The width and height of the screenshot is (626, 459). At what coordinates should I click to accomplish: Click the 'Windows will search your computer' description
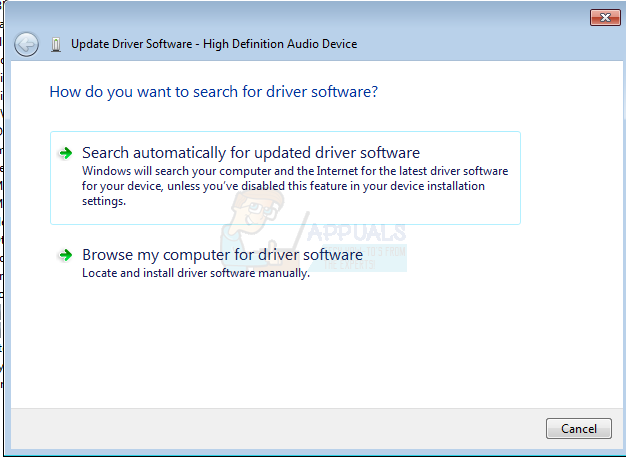pos(295,186)
